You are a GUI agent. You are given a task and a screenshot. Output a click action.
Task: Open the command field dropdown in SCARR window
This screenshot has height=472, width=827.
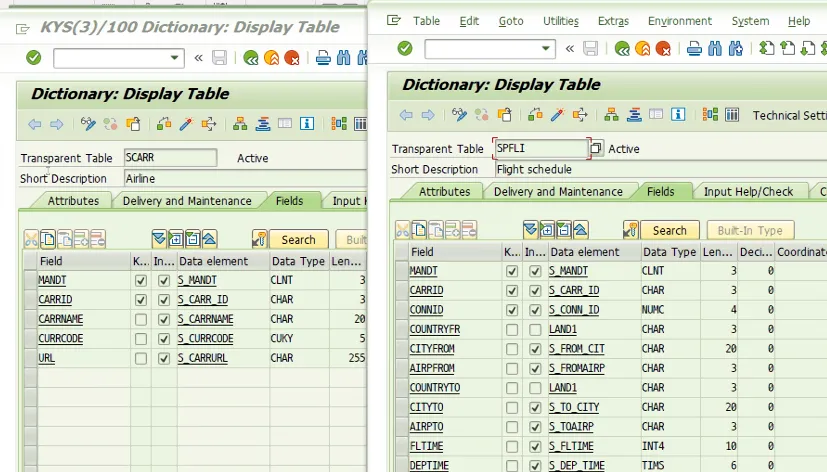click(x=175, y=57)
